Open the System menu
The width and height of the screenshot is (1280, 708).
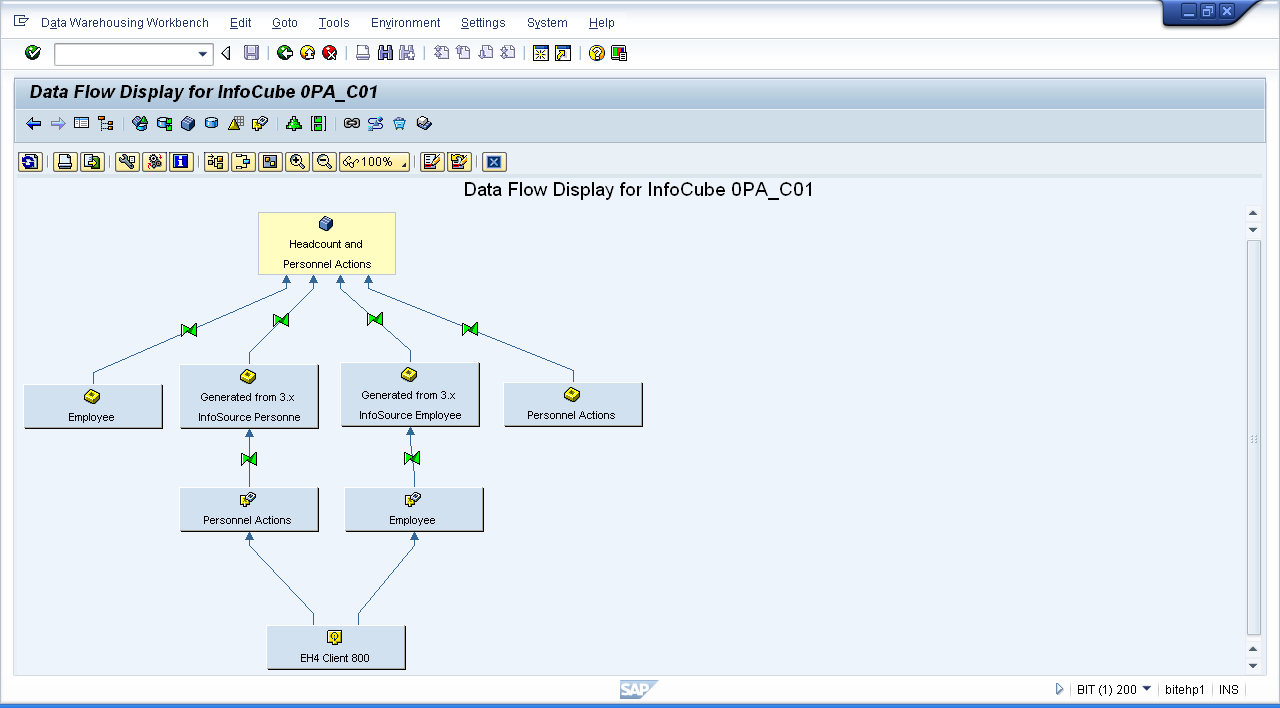click(547, 23)
